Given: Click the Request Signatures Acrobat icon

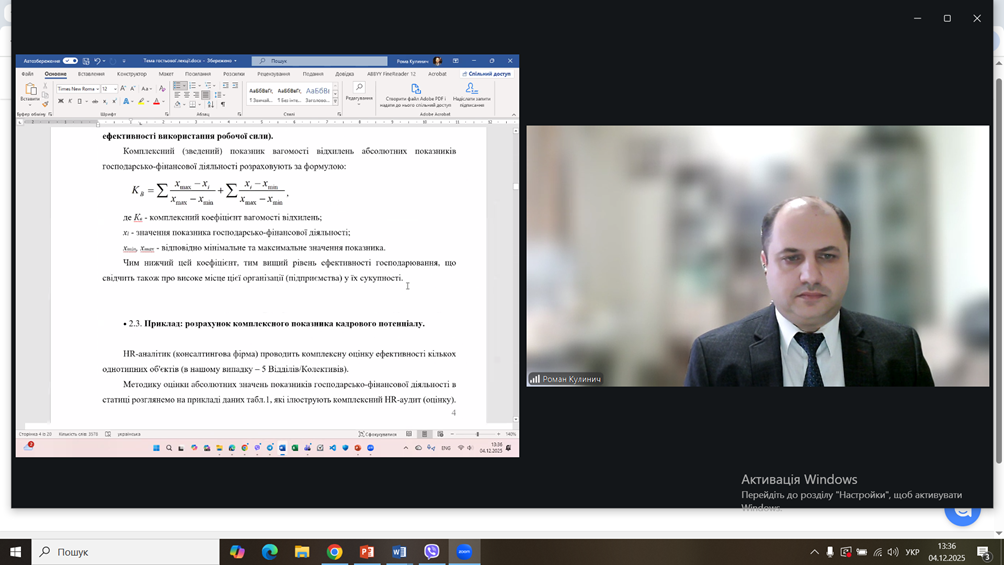Looking at the screenshot, I should (x=471, y=89).
